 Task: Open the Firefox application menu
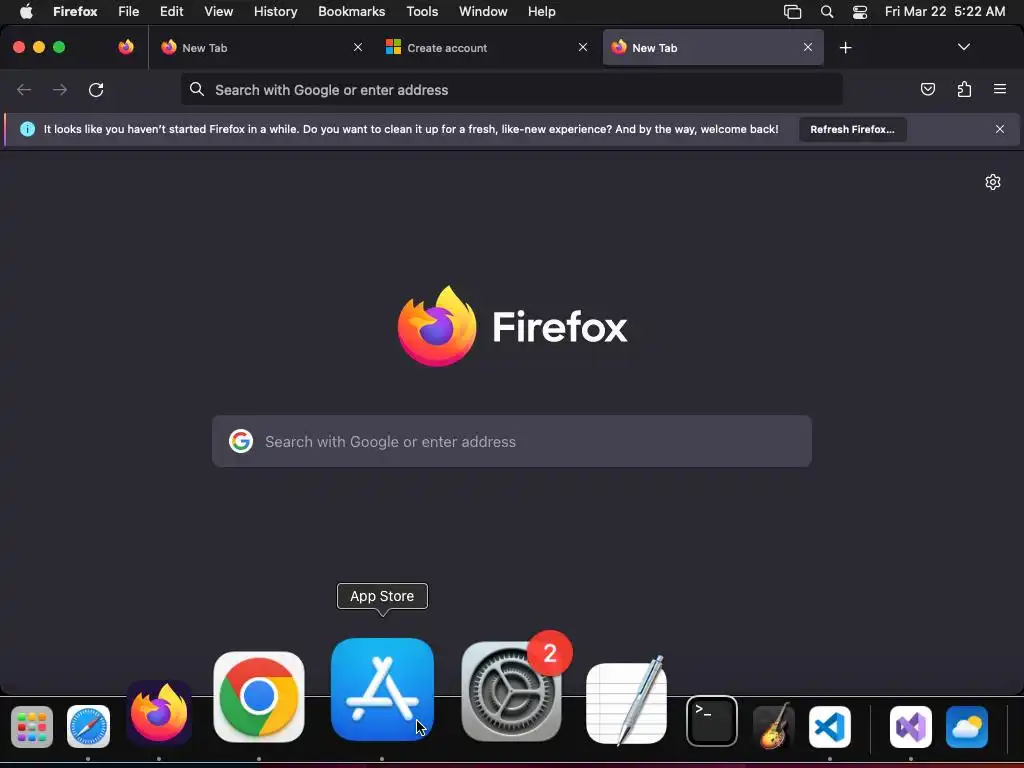coord(75,12)
